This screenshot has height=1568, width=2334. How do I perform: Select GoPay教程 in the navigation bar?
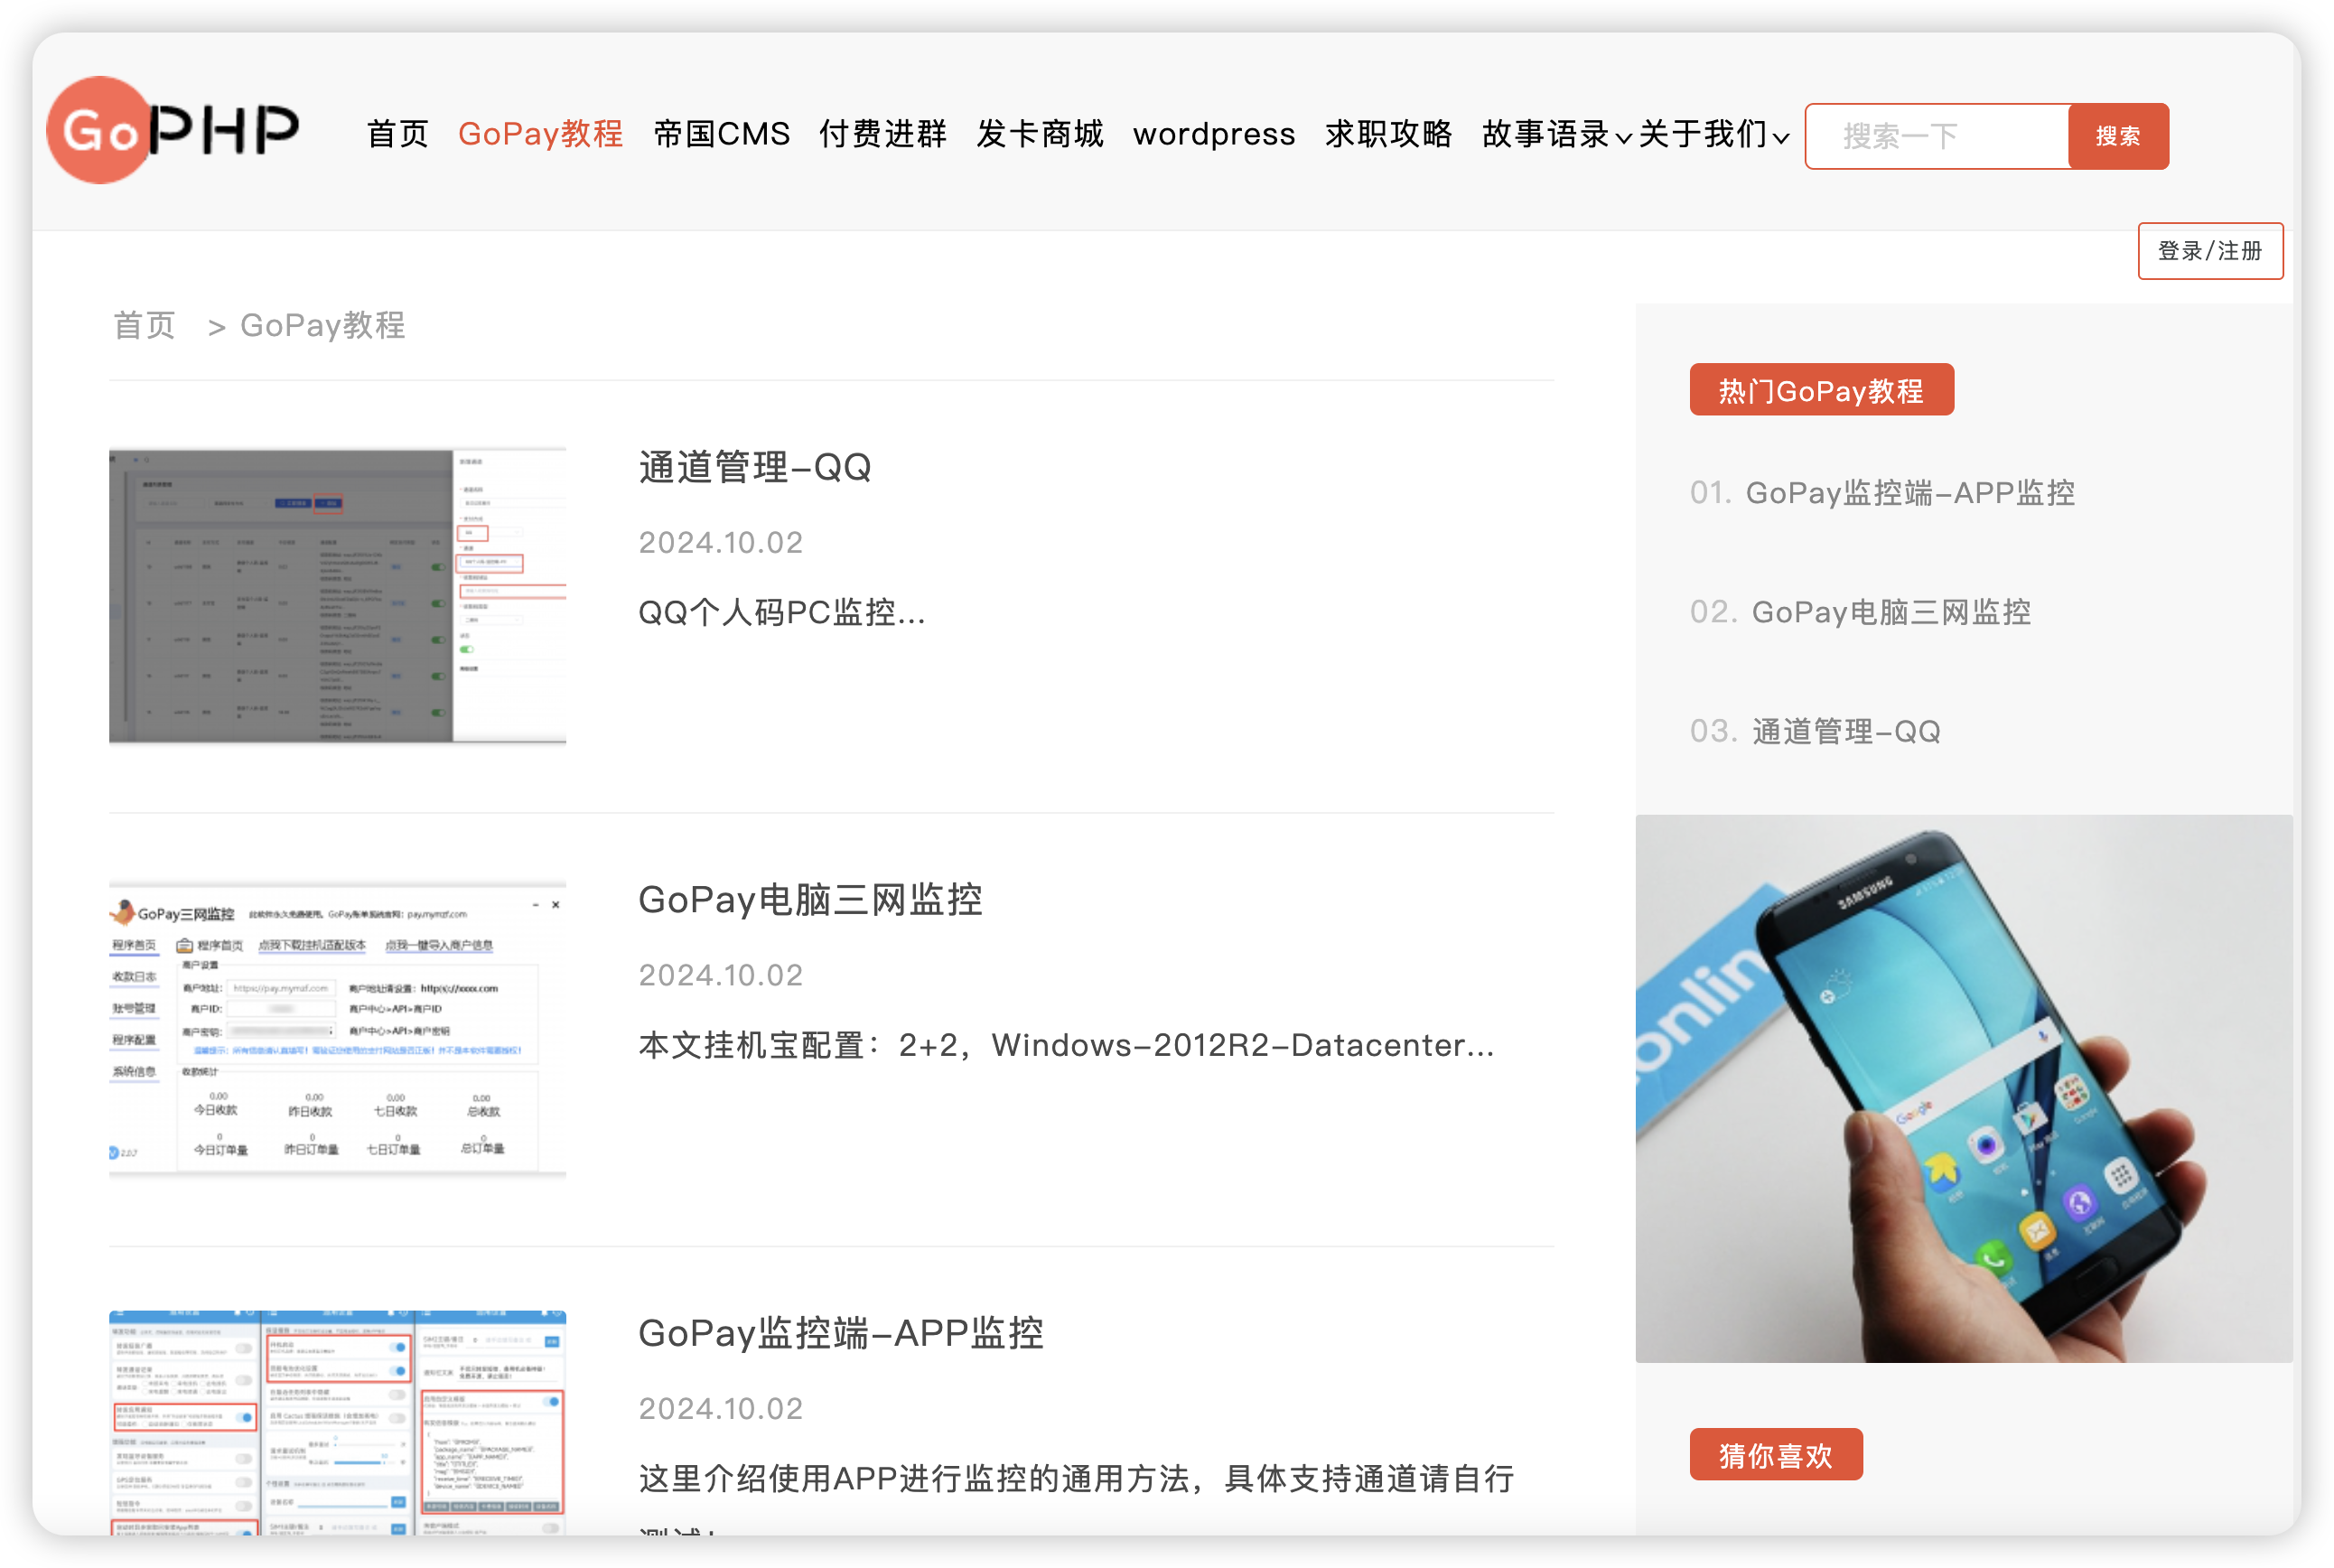pos(540,134)
